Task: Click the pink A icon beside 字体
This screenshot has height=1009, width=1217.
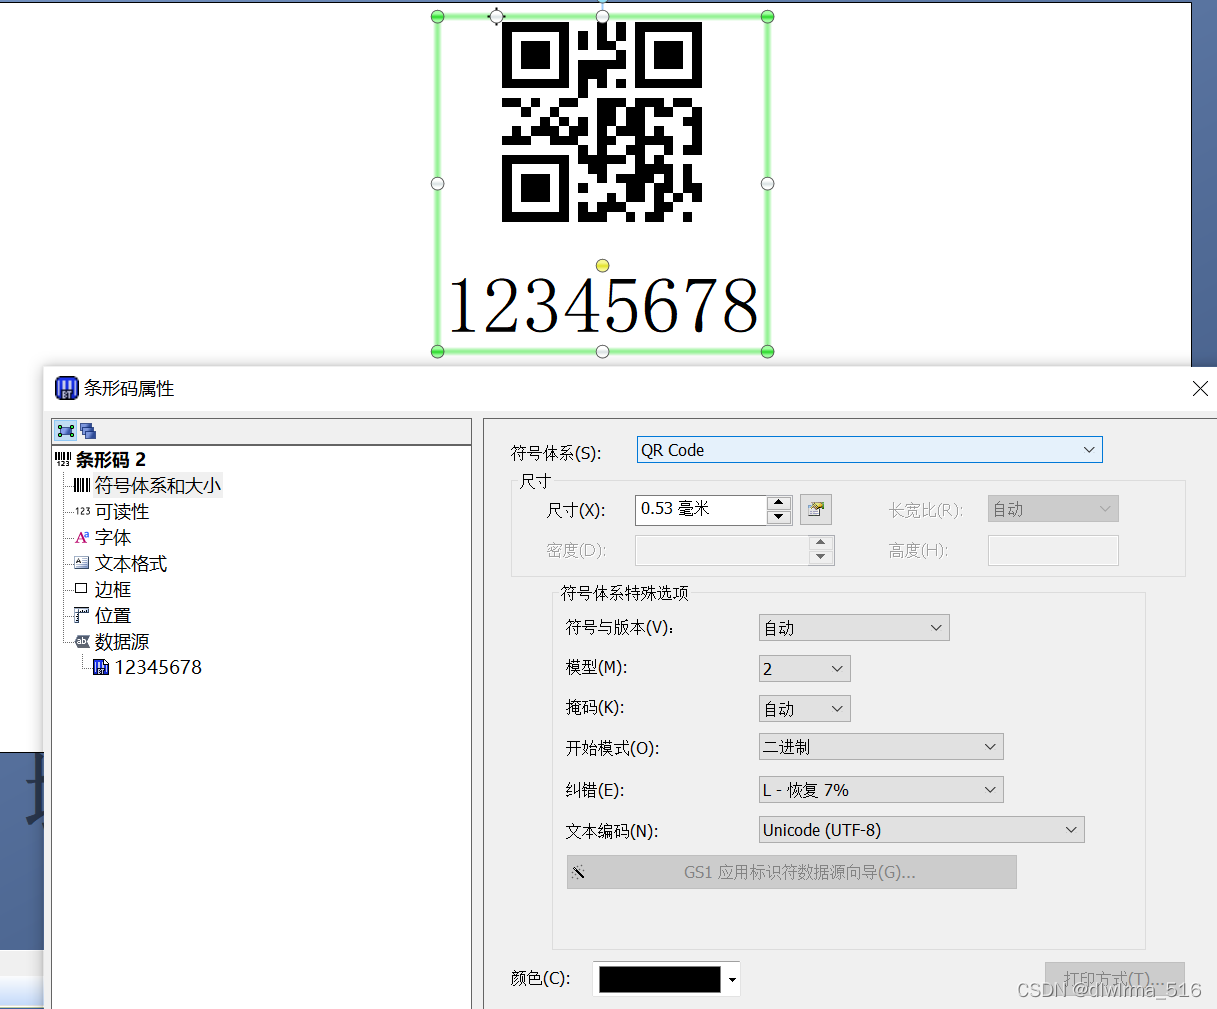Action: [x=82, y=538]
